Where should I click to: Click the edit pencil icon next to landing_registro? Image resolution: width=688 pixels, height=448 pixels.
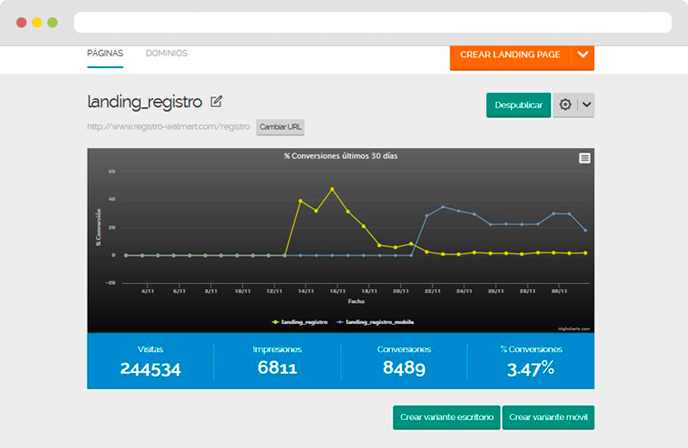(216, 101)
